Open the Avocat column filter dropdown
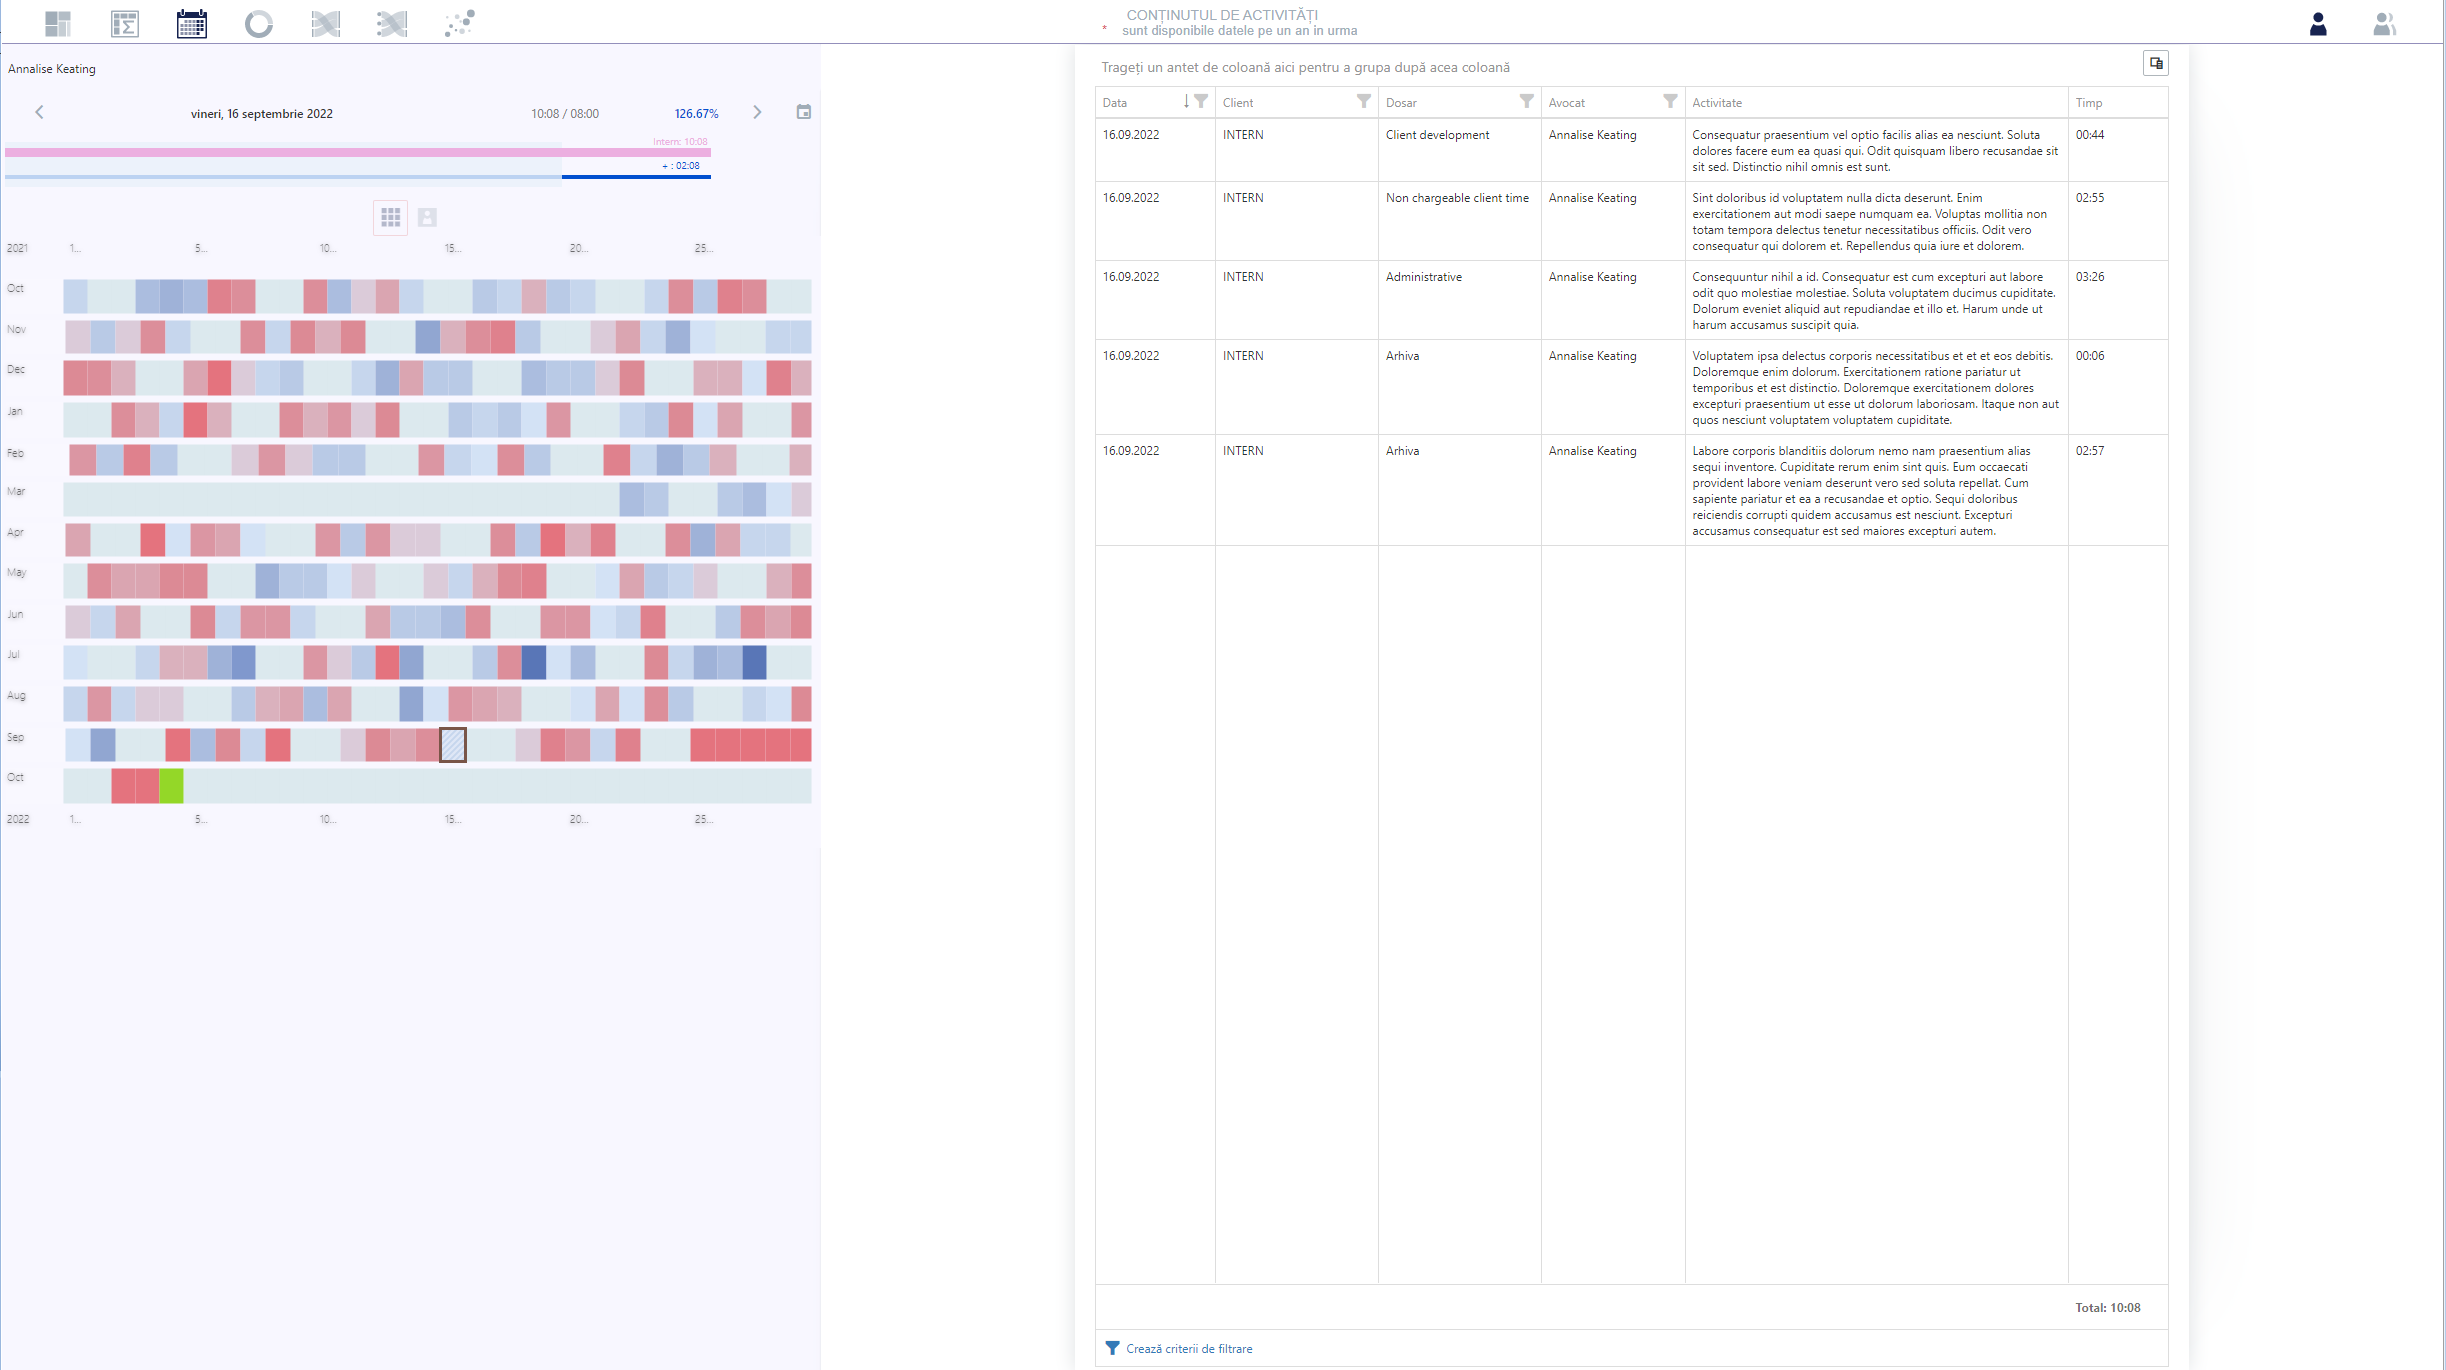 (1670, 101)
